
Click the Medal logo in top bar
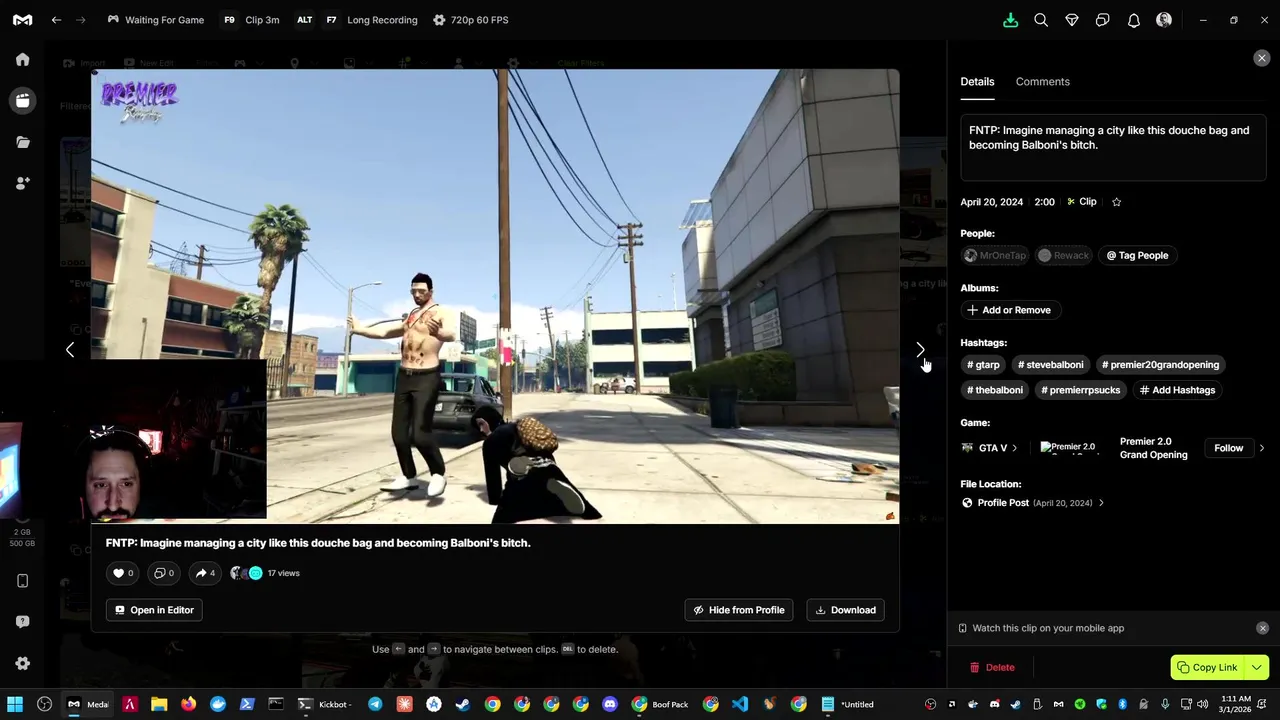click(22, 20)
